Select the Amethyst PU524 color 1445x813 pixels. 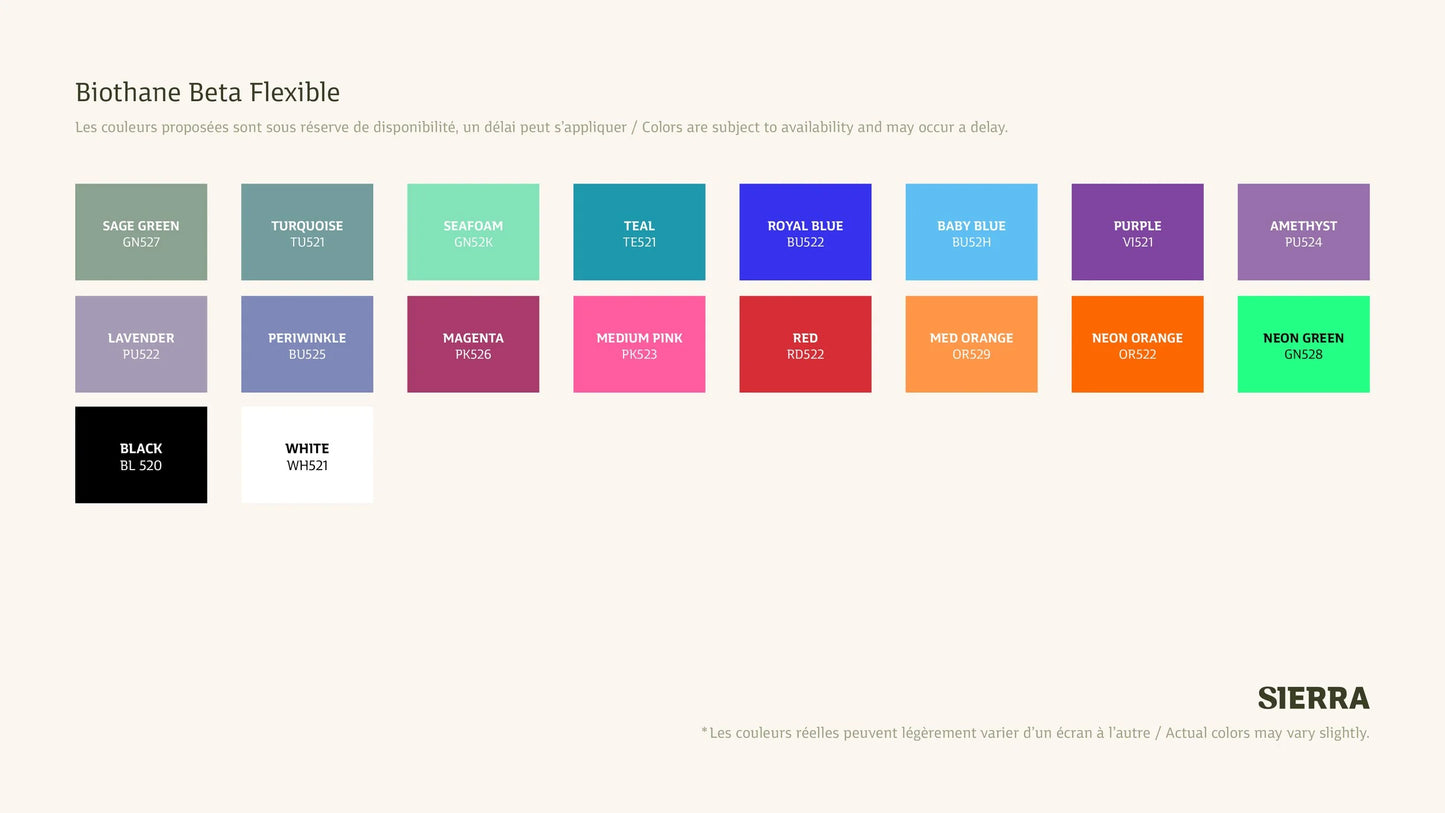[x=1303, y=232]
